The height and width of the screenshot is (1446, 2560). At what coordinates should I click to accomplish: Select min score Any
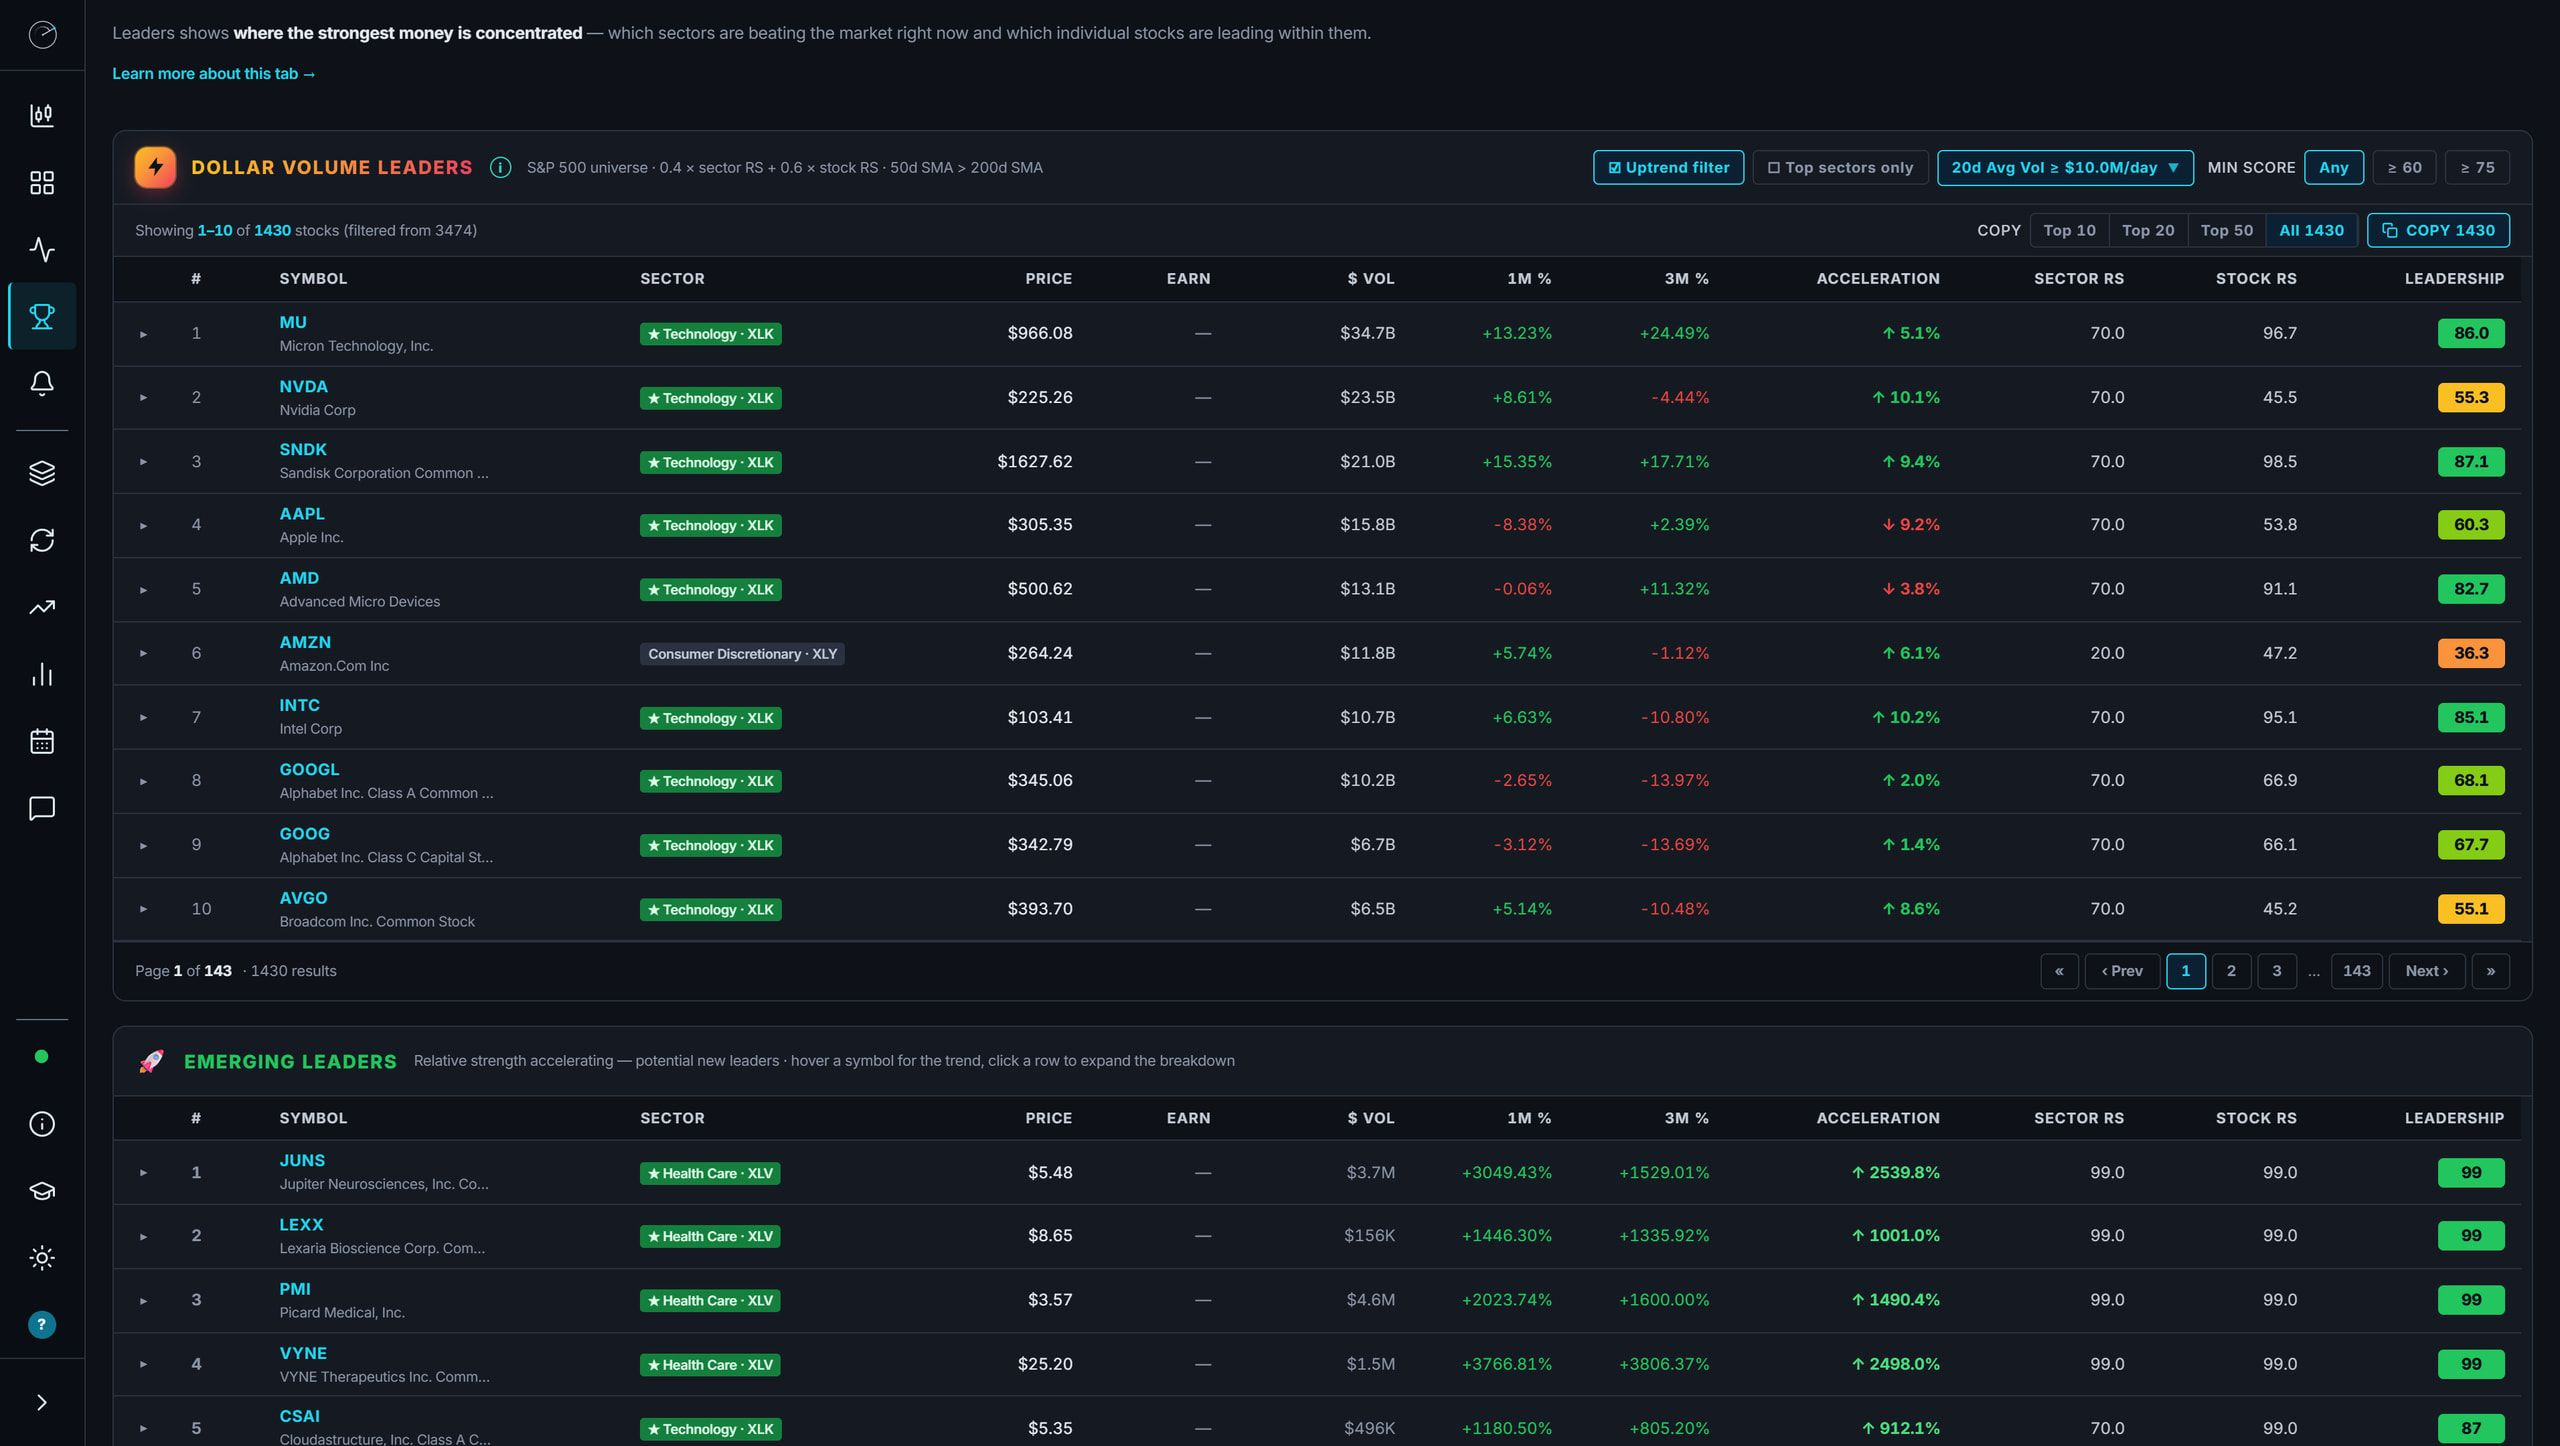(x=2333, y=168)
